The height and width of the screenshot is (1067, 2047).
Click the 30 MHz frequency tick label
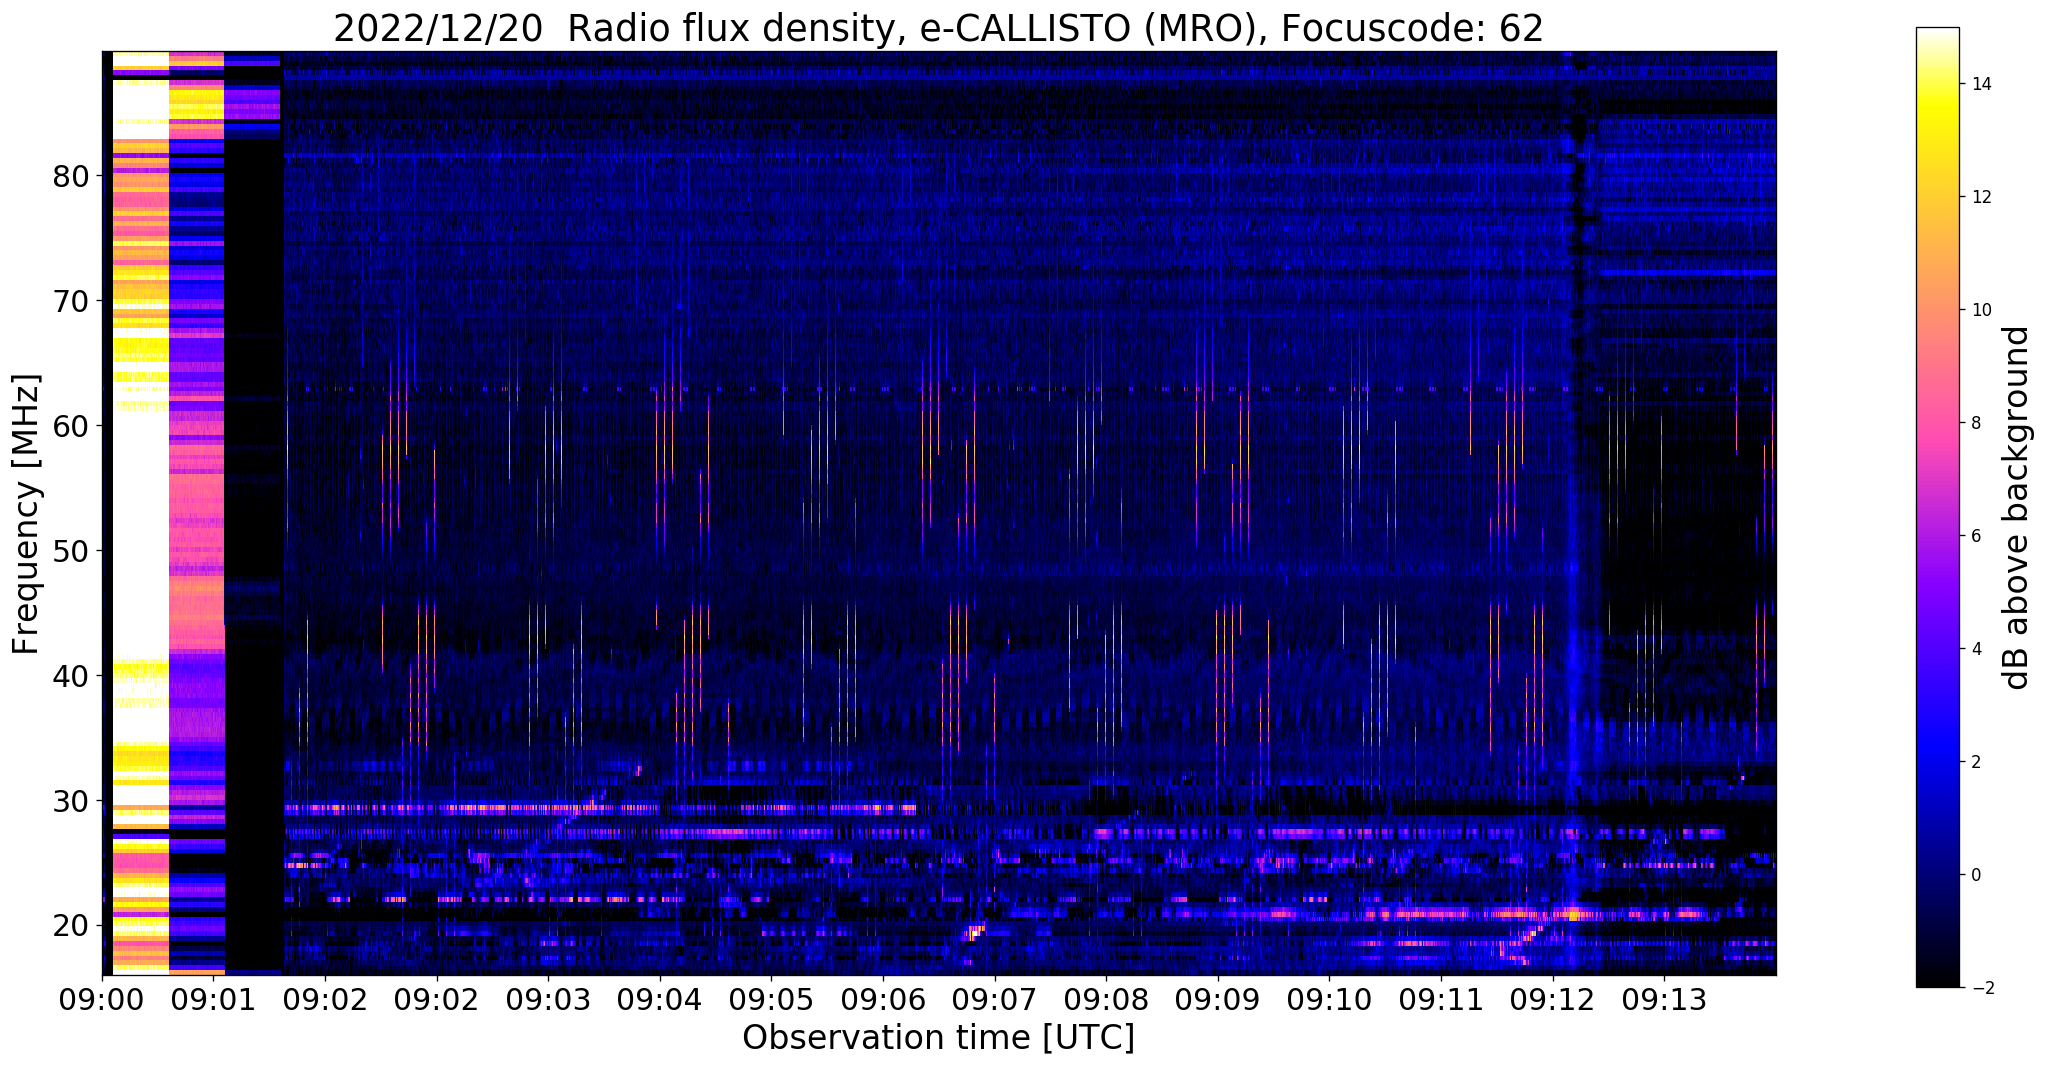pyautogui.click(x=70, y=801)
